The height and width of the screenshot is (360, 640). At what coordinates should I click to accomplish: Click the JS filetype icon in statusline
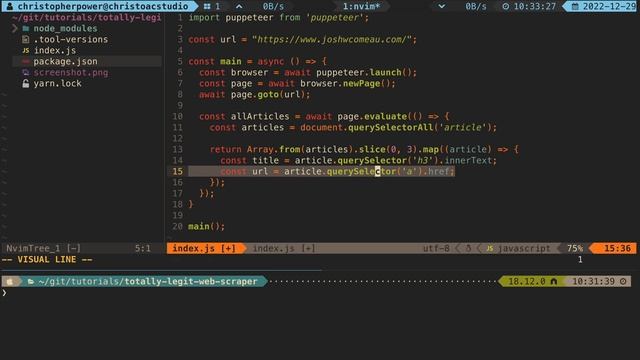[x=489, y=248]
